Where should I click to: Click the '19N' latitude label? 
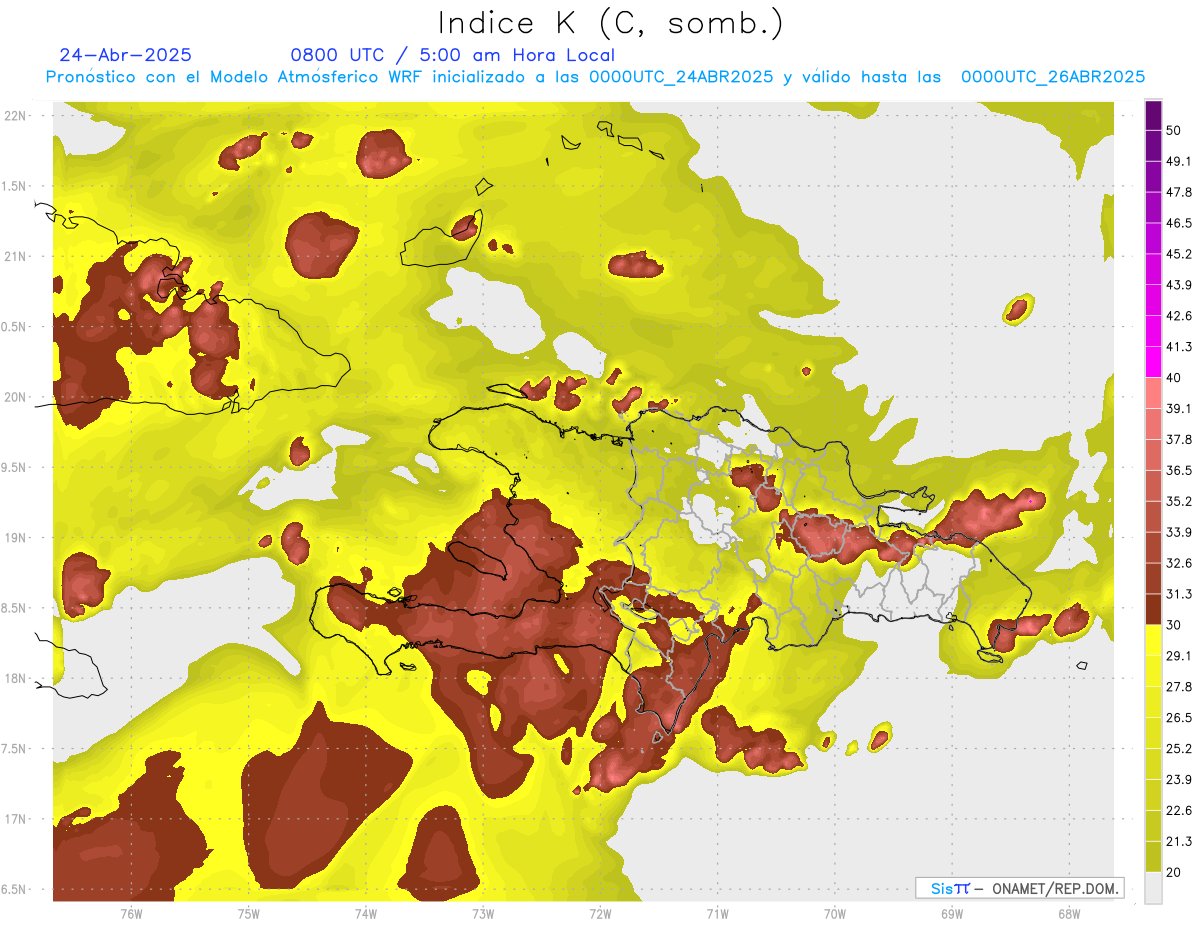[x=15, y=538]
